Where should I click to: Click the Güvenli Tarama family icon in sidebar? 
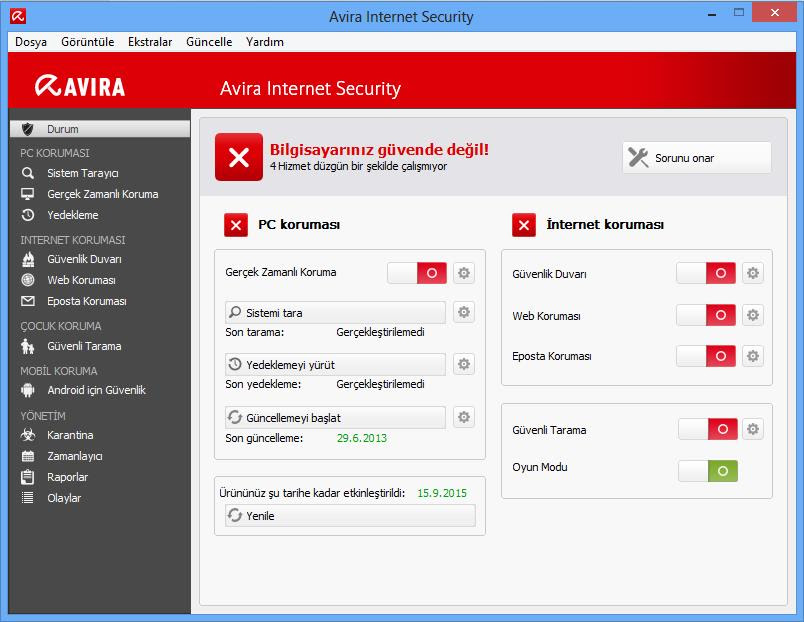pyautogui.click(x=28, y=346)
